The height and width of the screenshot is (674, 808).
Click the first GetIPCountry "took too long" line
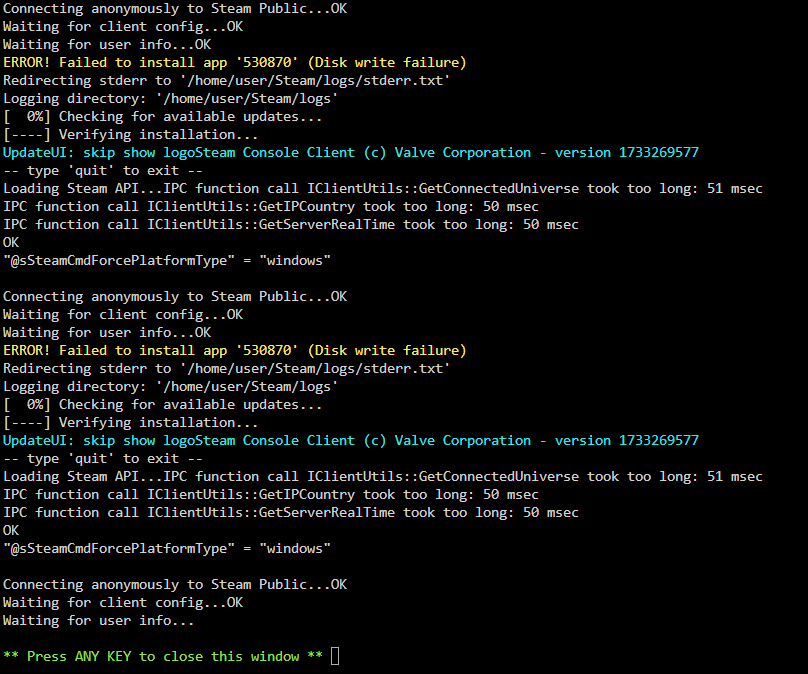[x=271, y=207]
